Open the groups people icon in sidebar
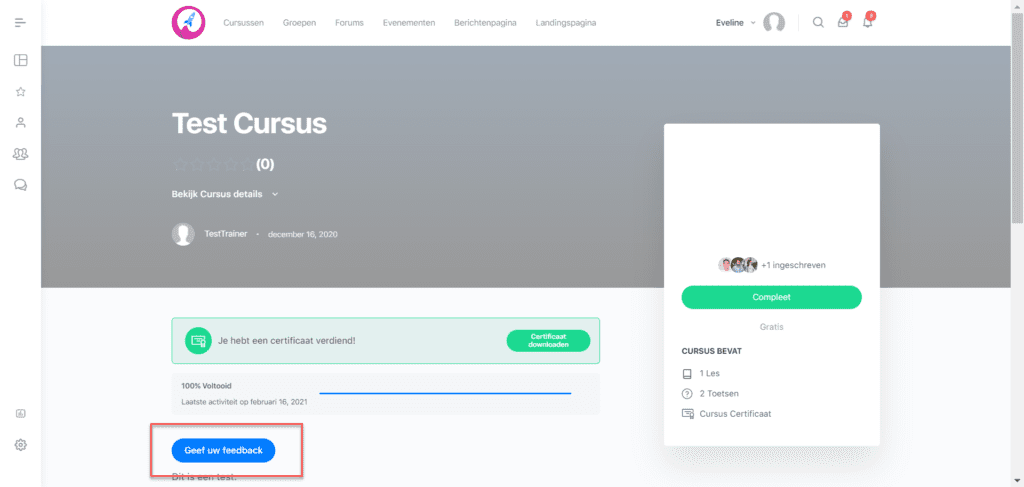The image size is (1024, 487). 20,154
